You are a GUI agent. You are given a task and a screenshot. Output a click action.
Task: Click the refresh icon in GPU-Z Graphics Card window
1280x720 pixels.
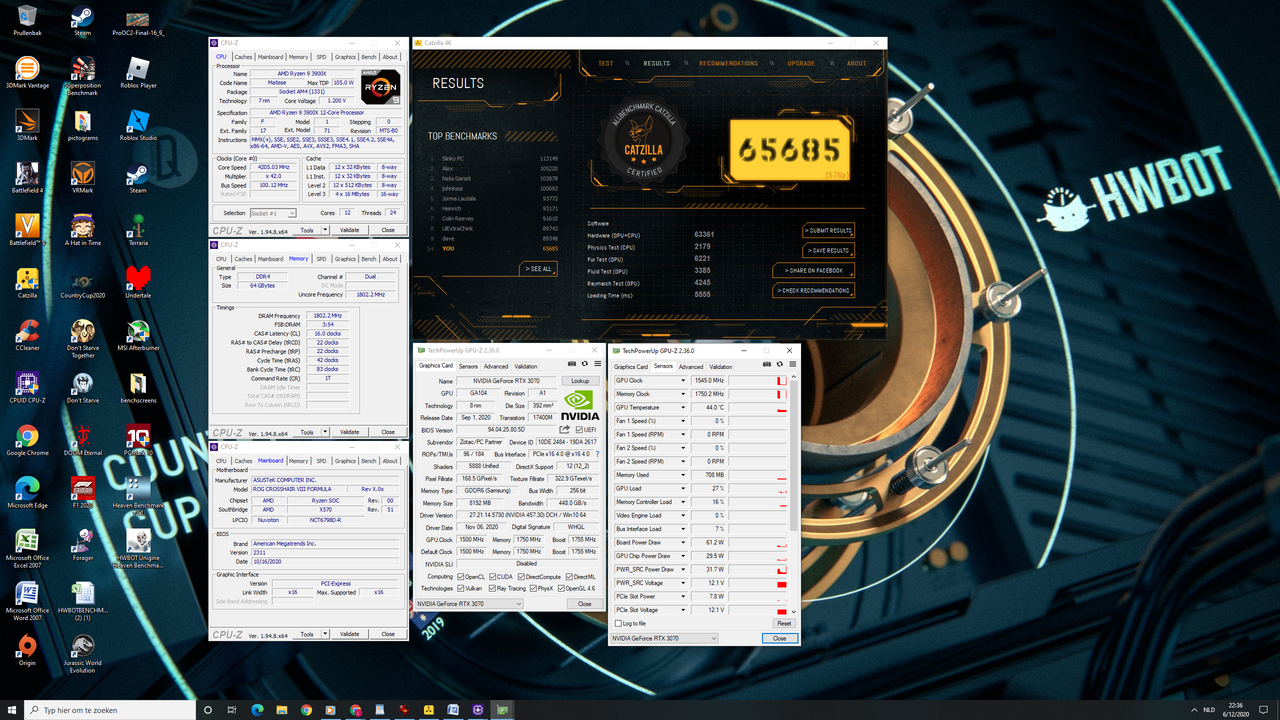click(x=585, y=364)
